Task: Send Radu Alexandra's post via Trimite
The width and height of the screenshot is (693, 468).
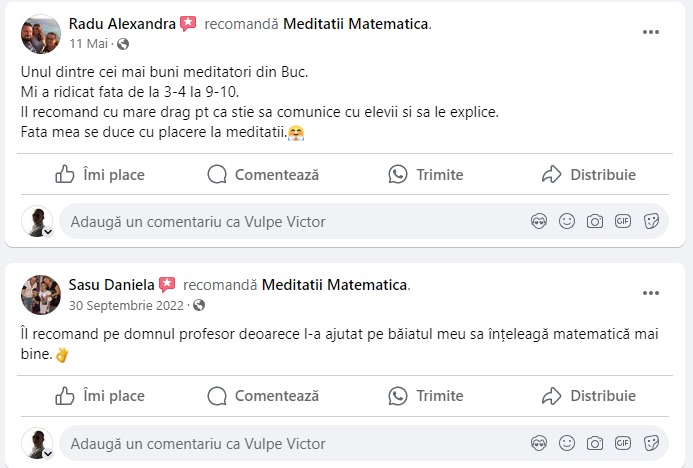Action: point(426,174)
